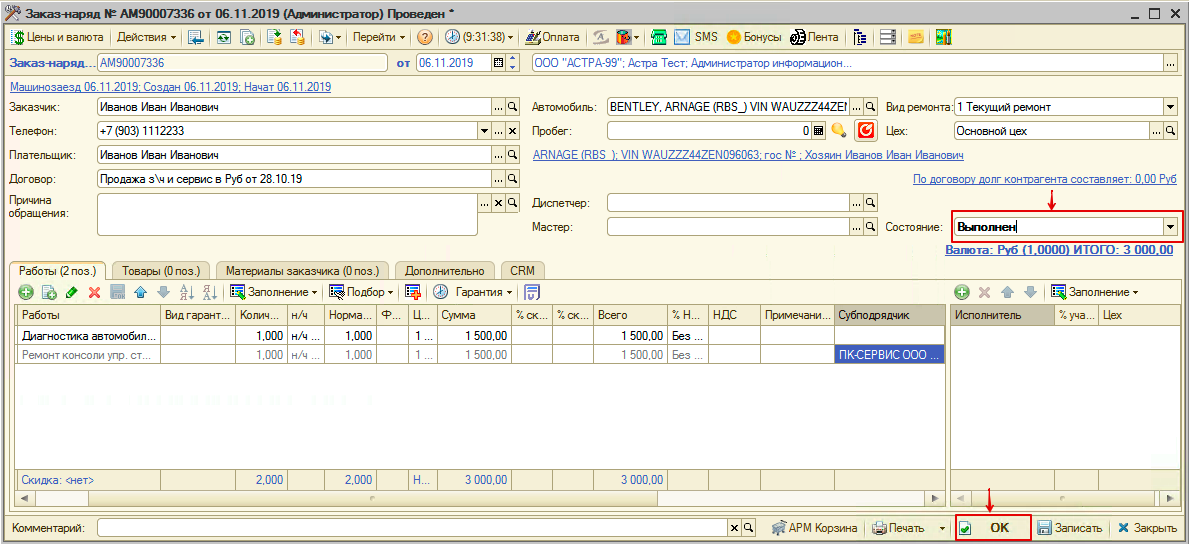This screenshot has height=545, width=1189.
Task: Click into the Комментарий input field
Action: point(413,528)
